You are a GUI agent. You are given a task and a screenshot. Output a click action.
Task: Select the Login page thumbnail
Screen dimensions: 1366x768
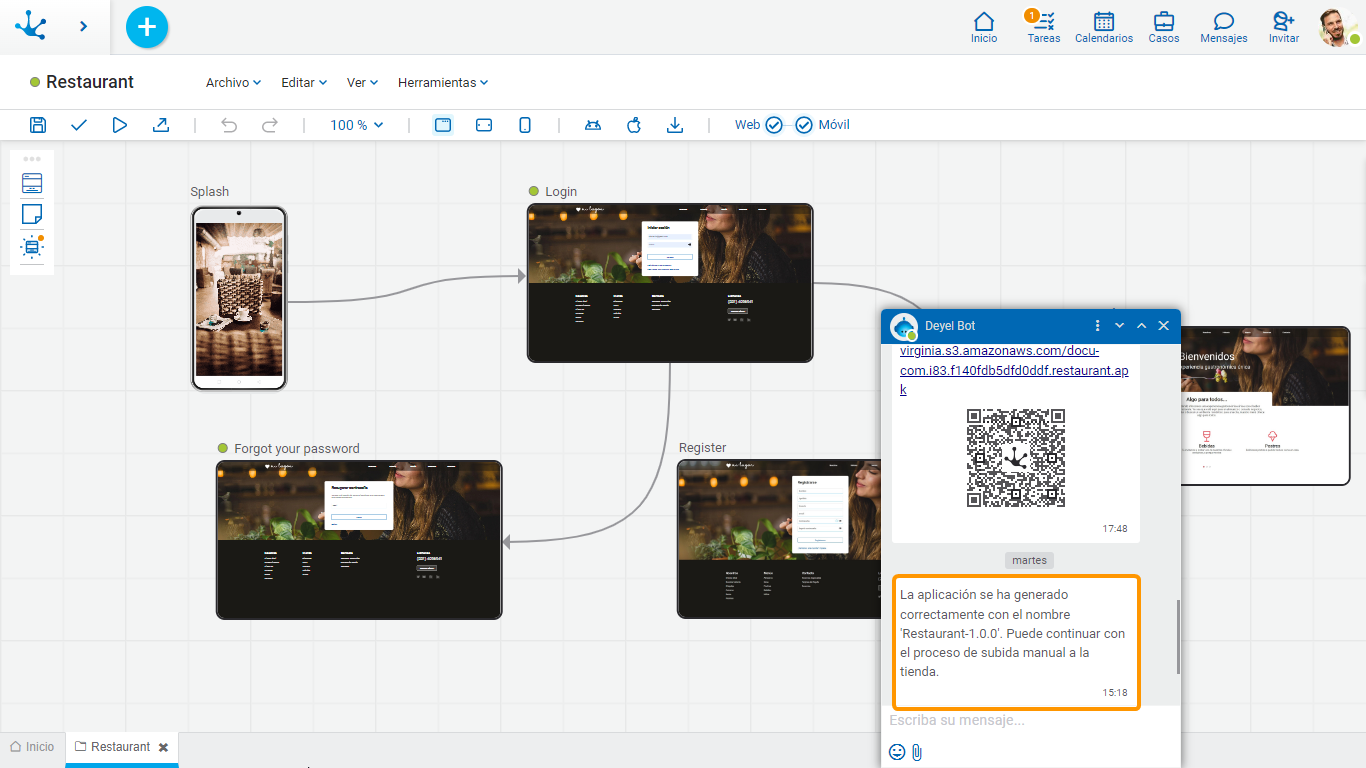pos(670,283)
